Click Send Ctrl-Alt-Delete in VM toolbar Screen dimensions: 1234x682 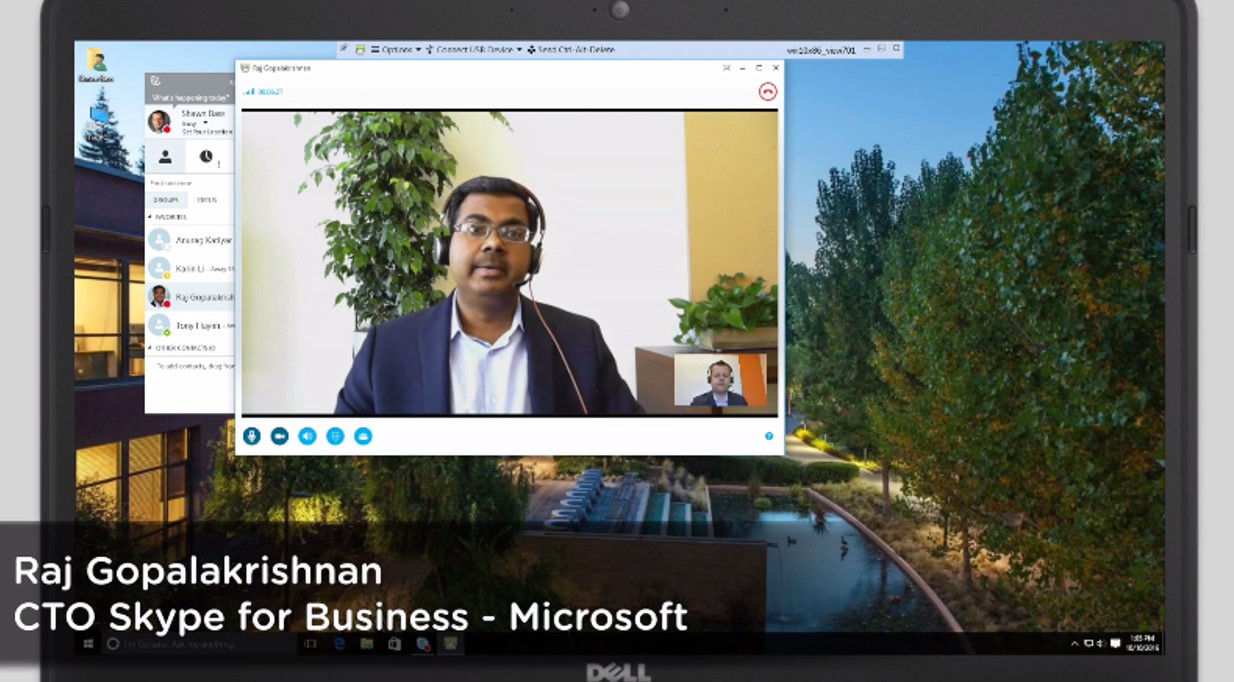[x=571, y=49]
